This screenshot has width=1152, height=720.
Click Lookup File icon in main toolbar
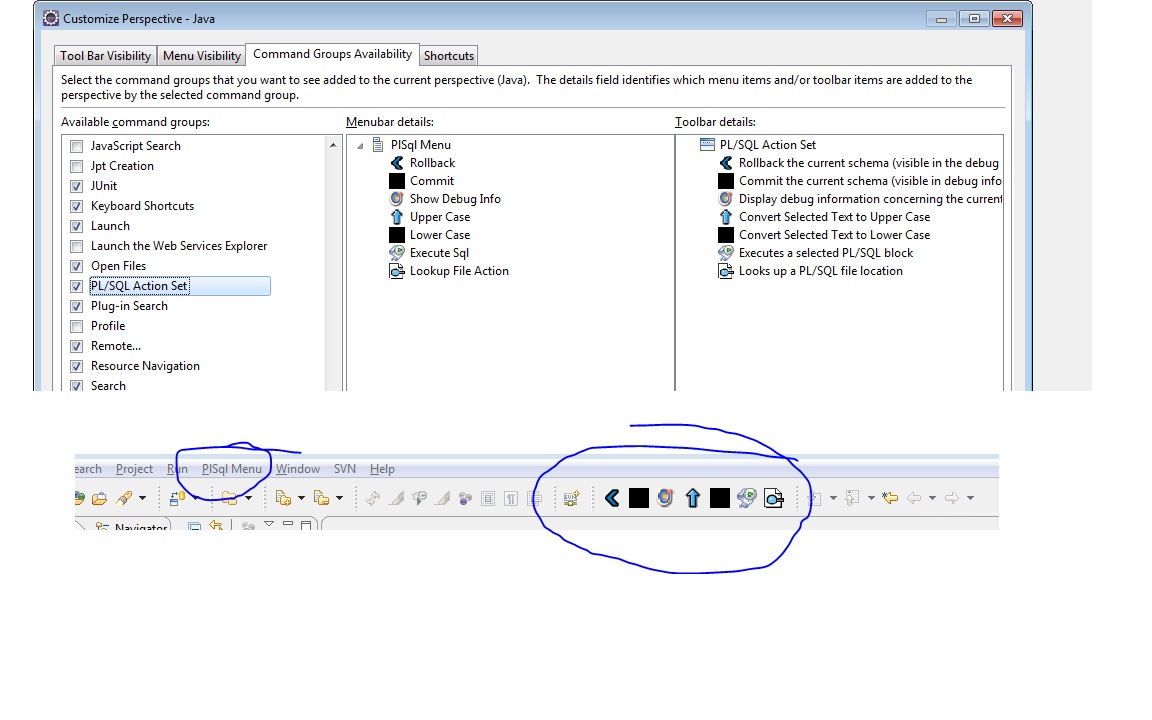774,498
